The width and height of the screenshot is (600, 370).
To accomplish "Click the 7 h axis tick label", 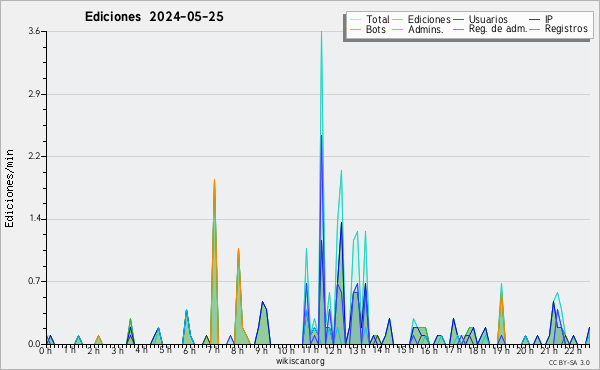I will (214, 350).
